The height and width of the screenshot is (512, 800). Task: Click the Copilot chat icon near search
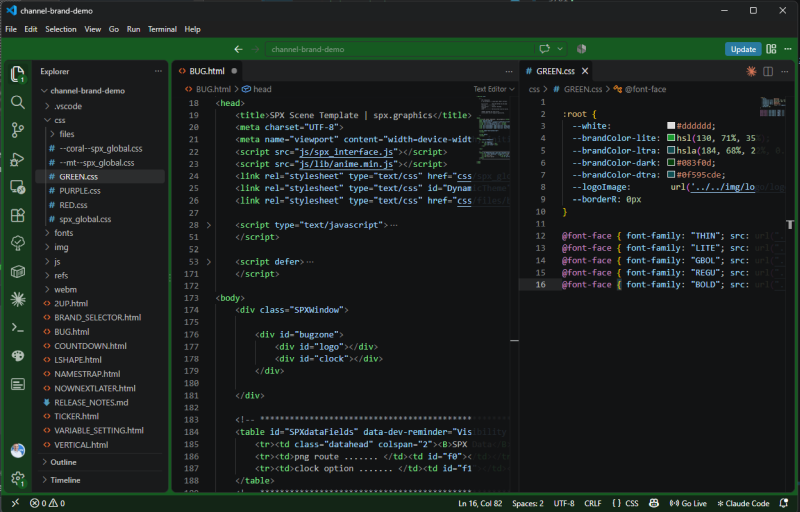pos(544,49)
